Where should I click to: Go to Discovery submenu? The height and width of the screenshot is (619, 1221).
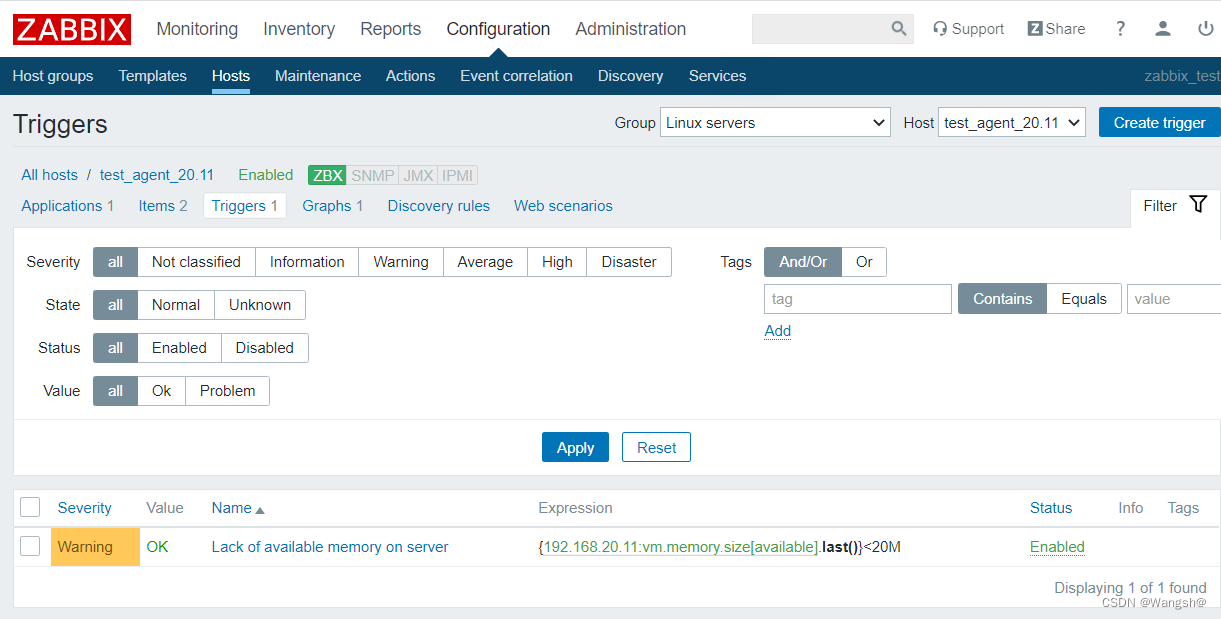(x=630, y=76)
